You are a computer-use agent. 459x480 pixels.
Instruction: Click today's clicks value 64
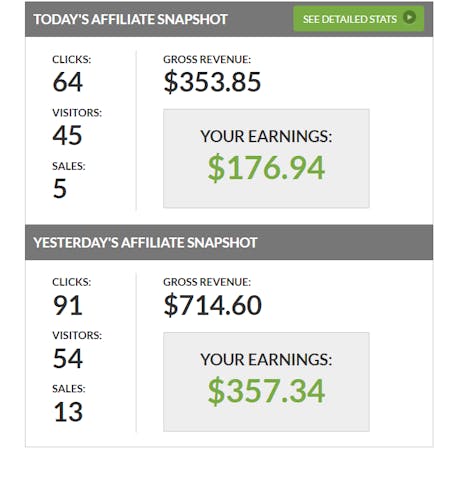(67, 82)
